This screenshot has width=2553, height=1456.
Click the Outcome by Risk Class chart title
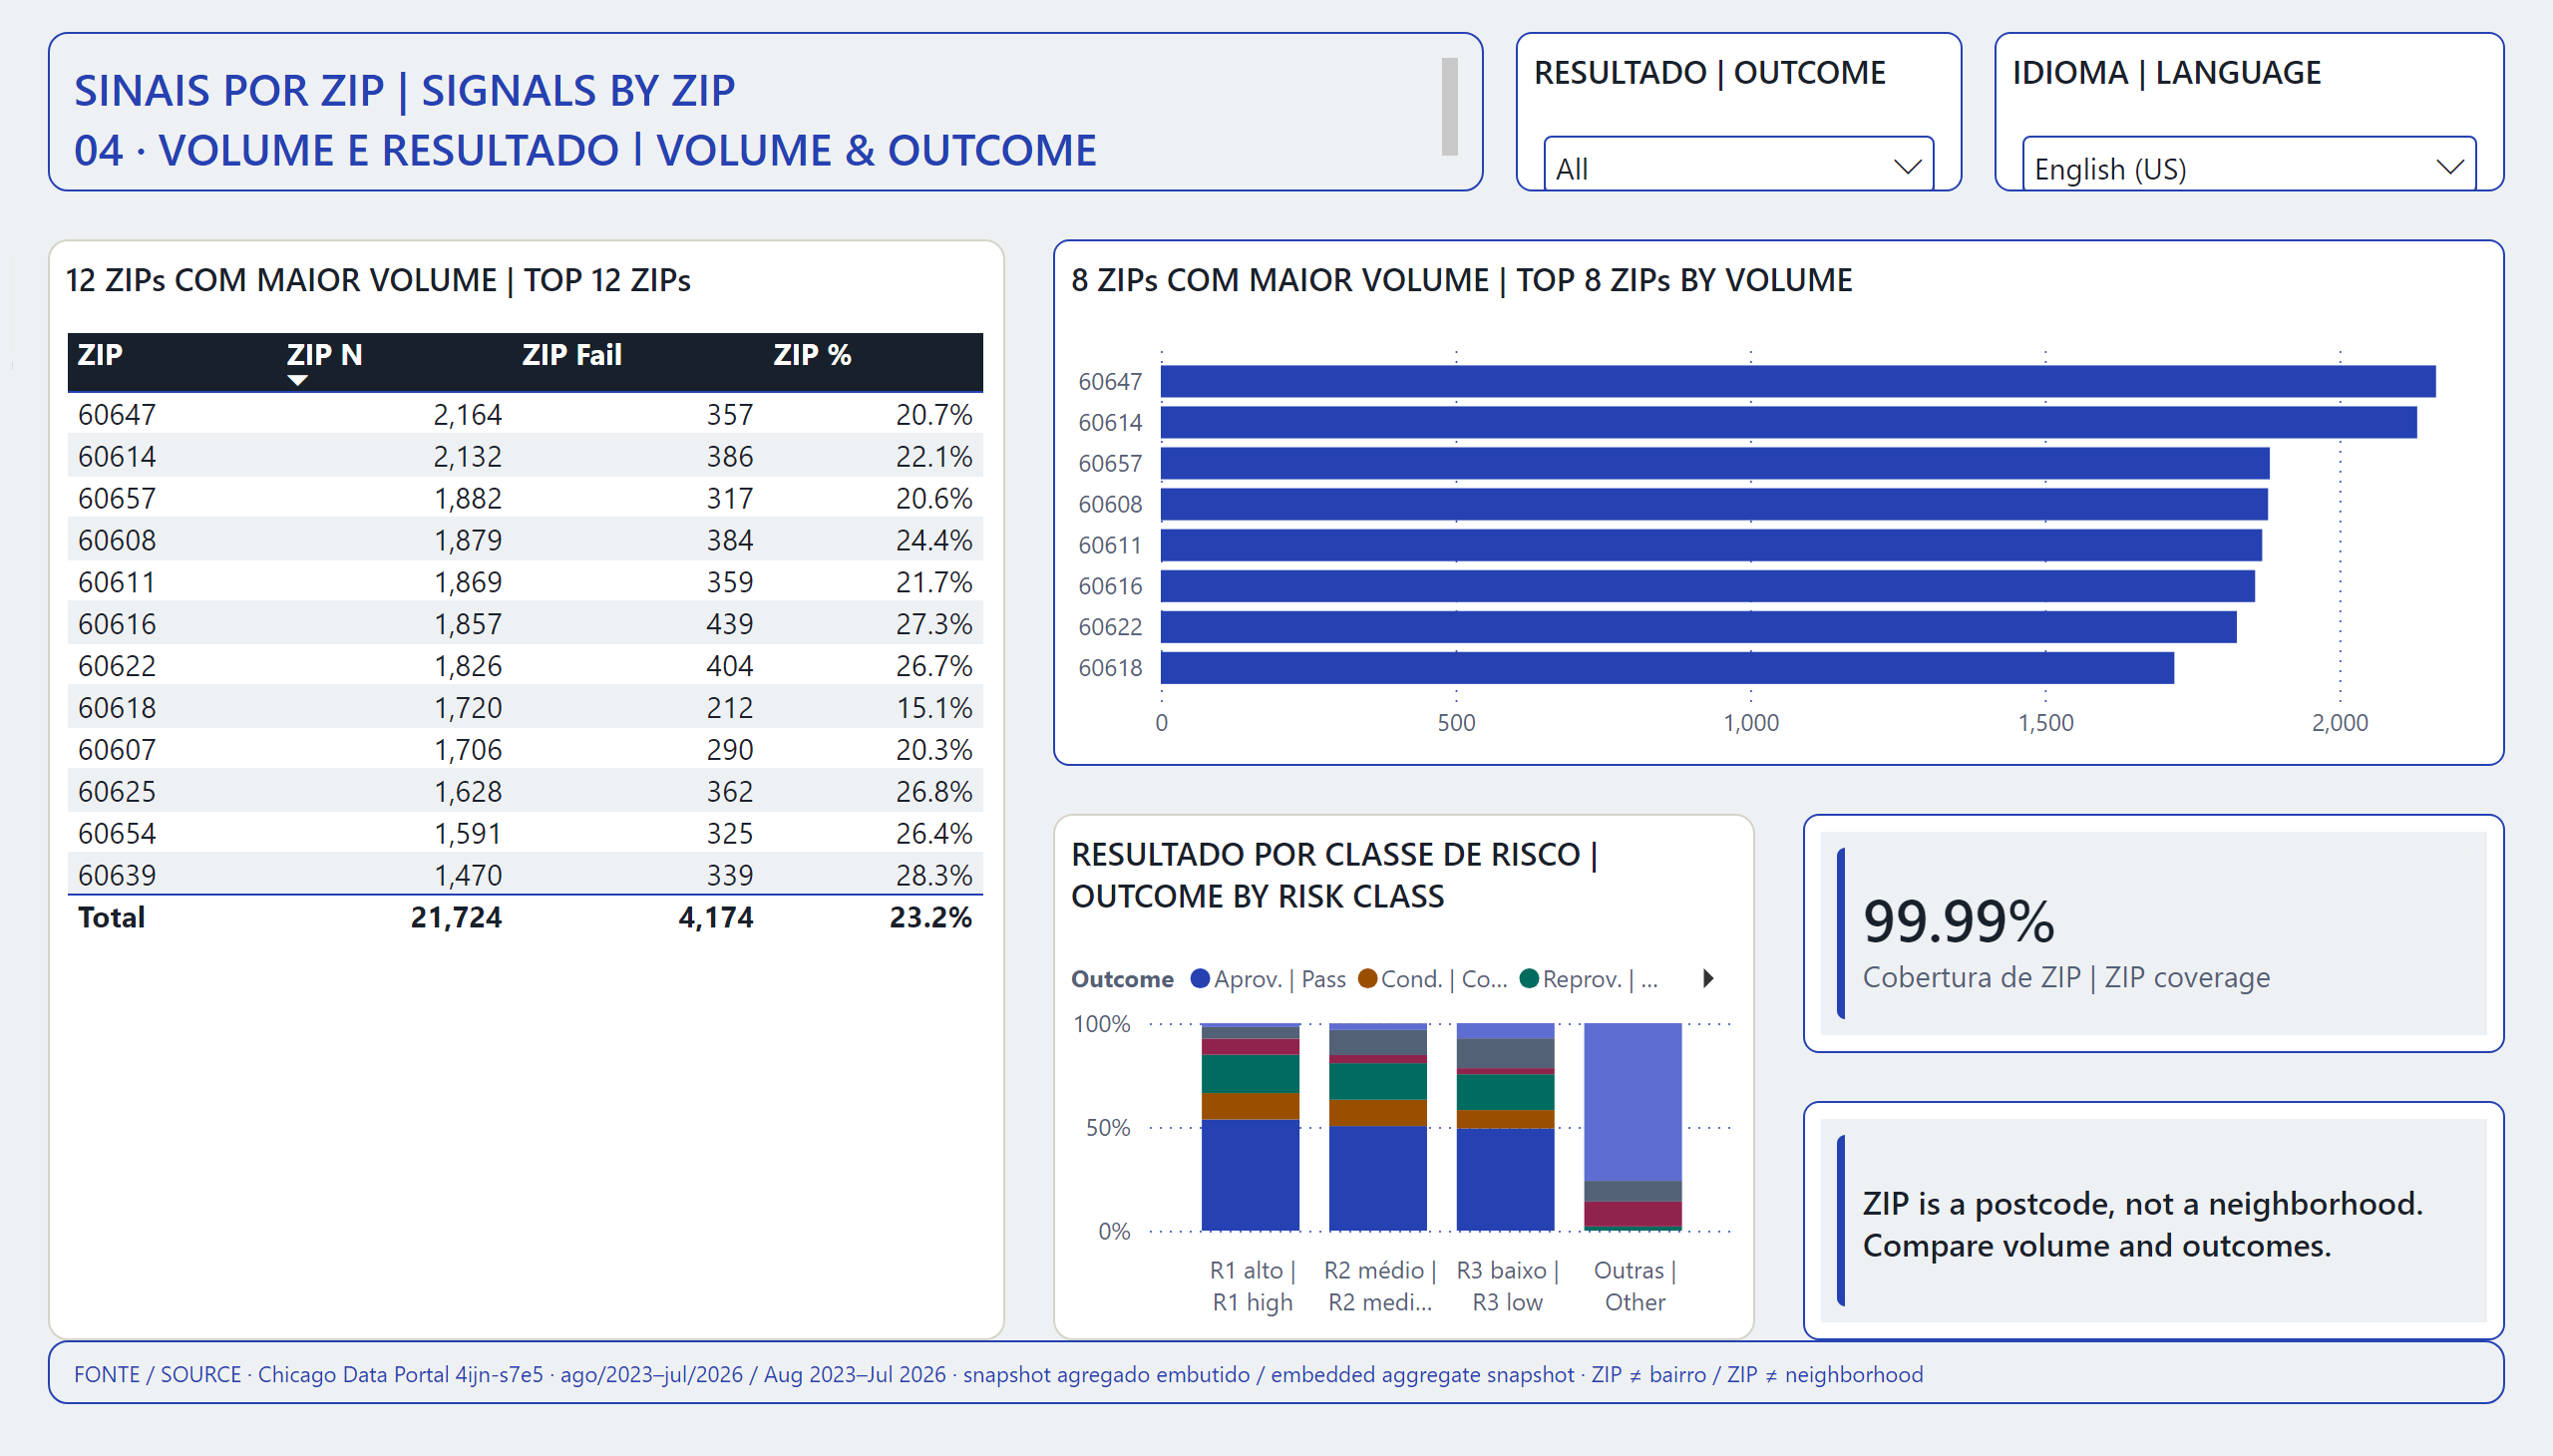[1334, 875]
